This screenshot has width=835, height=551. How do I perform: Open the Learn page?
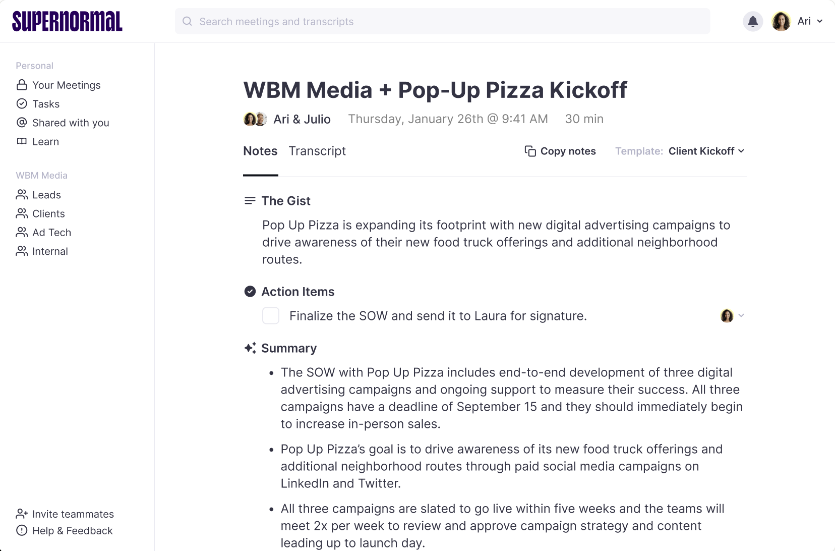click(x=45, y=142)
